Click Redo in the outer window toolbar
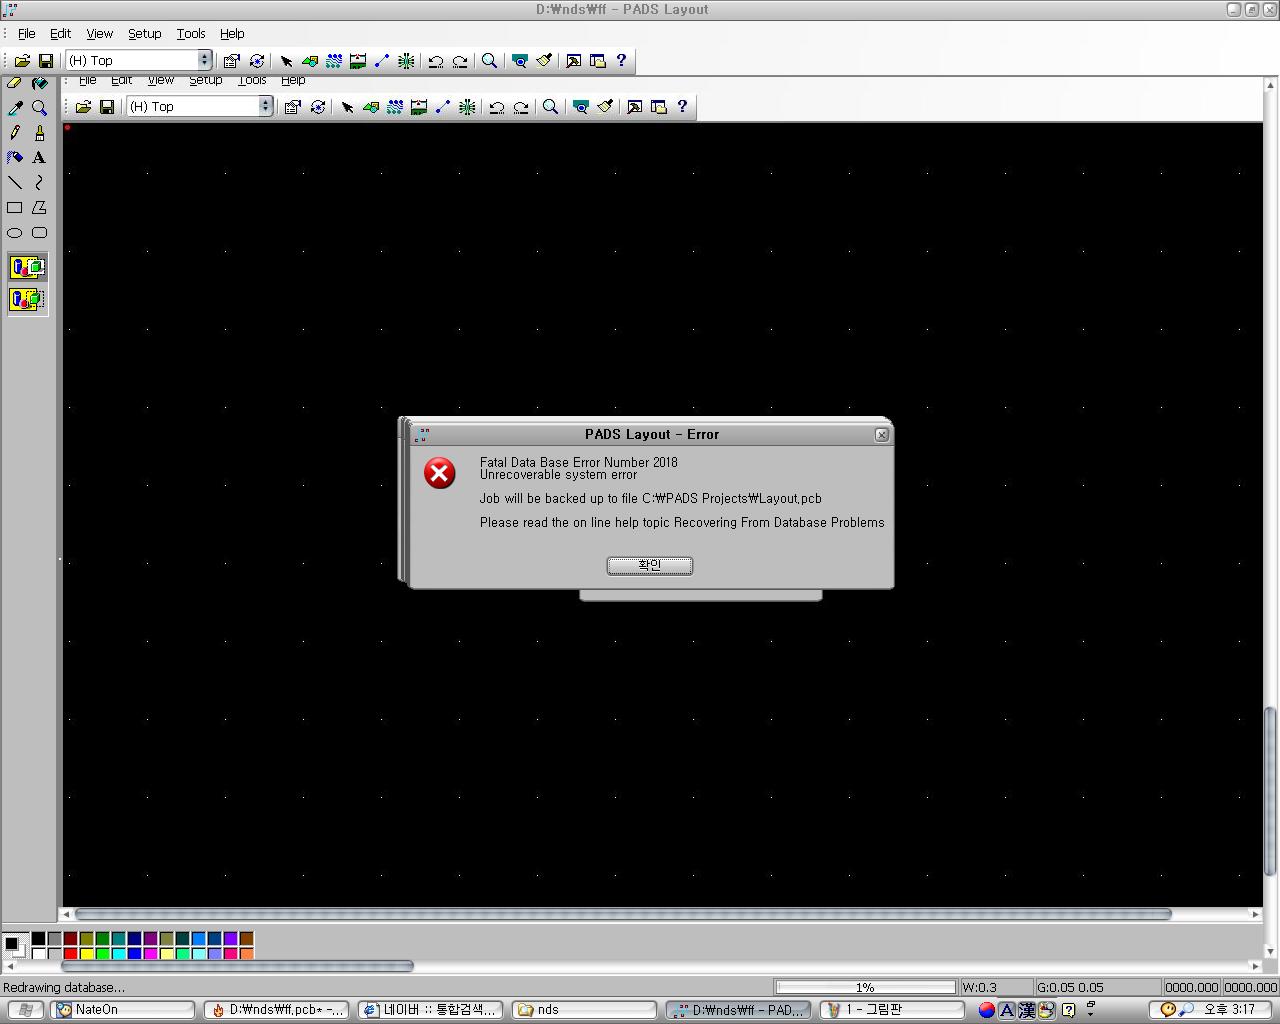1280x1024 pixels. pos(460,60)
